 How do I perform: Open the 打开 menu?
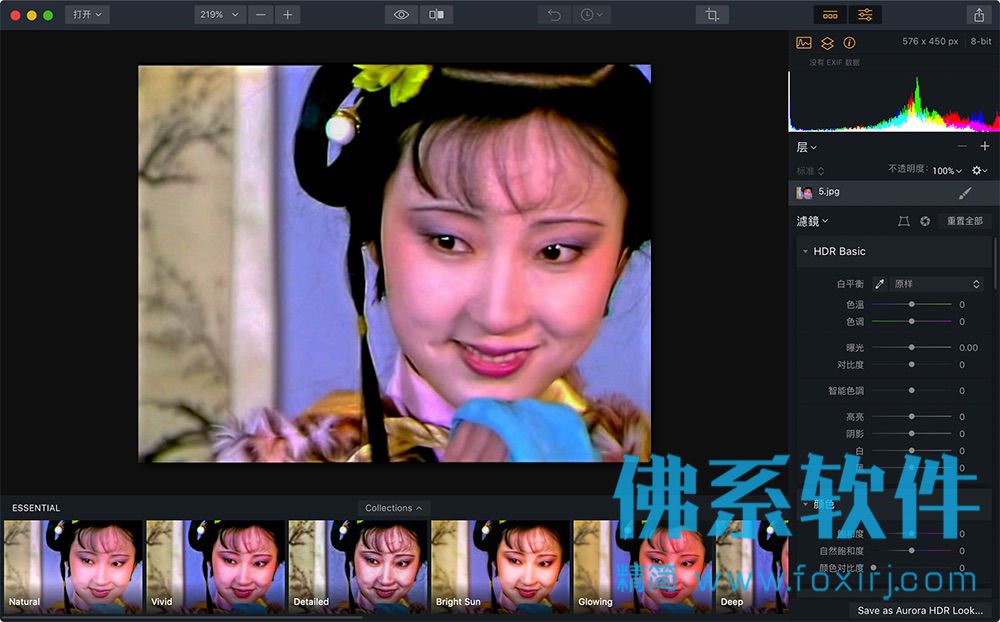tap(87, 15)
